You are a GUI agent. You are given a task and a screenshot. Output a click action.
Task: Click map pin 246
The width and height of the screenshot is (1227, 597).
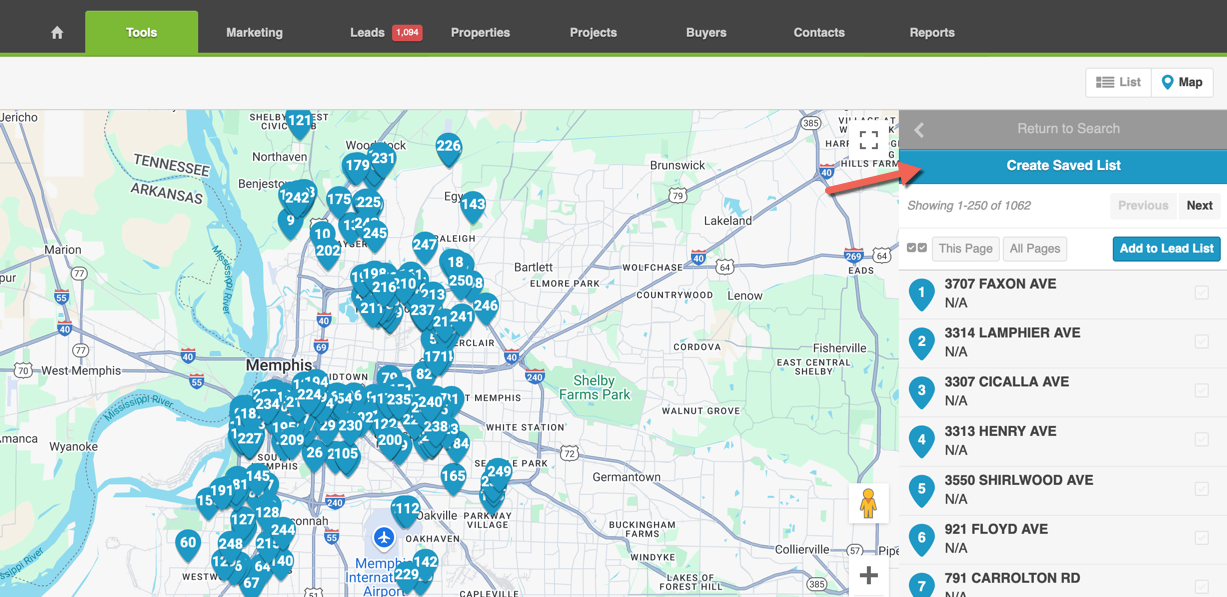point(486,307)
